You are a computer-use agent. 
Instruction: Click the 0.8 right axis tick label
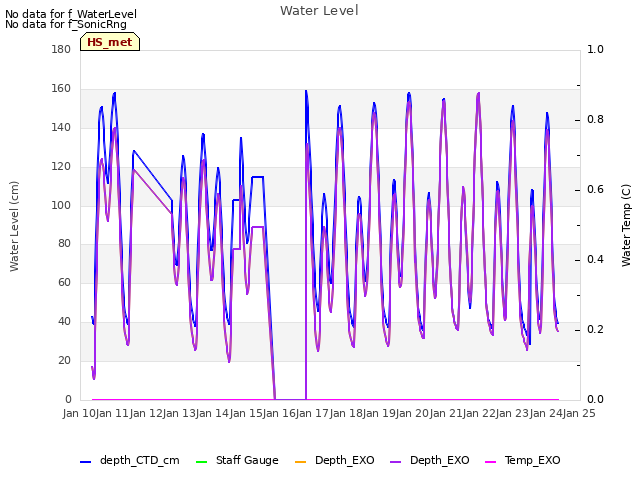[x=595, y=120]
